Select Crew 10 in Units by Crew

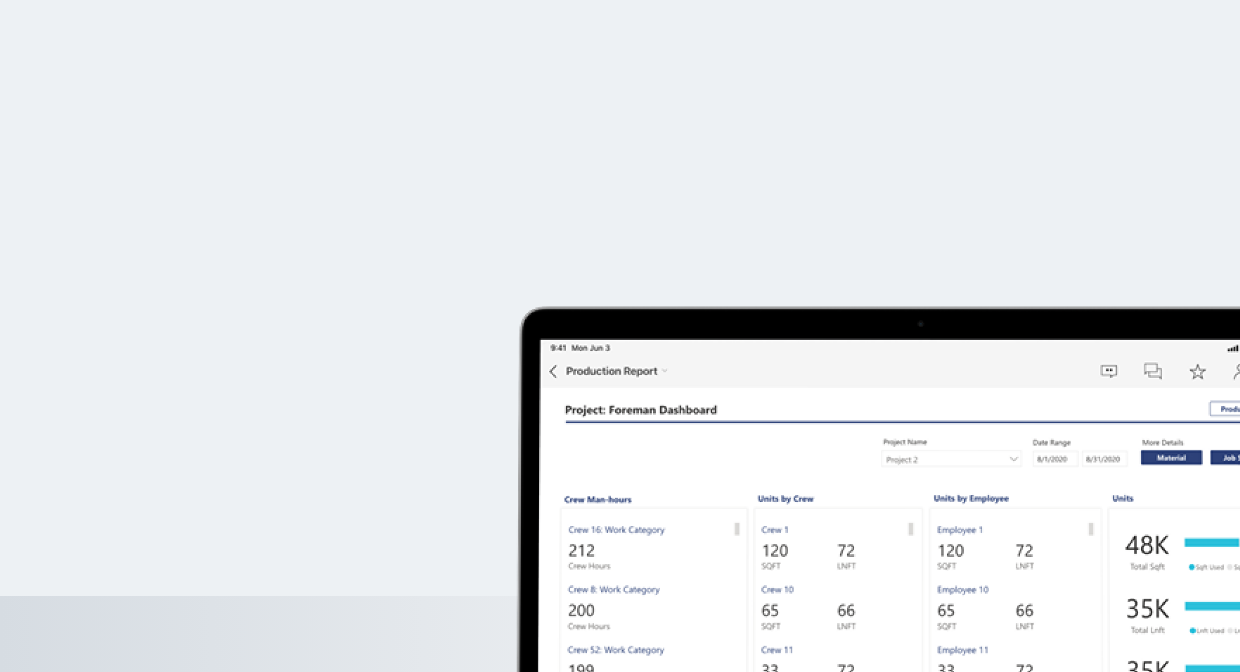(x=777, y=590)
